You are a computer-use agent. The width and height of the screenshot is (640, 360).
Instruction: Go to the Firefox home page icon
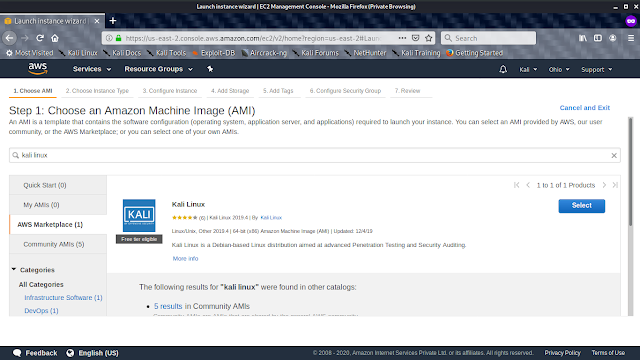(55, 38)
